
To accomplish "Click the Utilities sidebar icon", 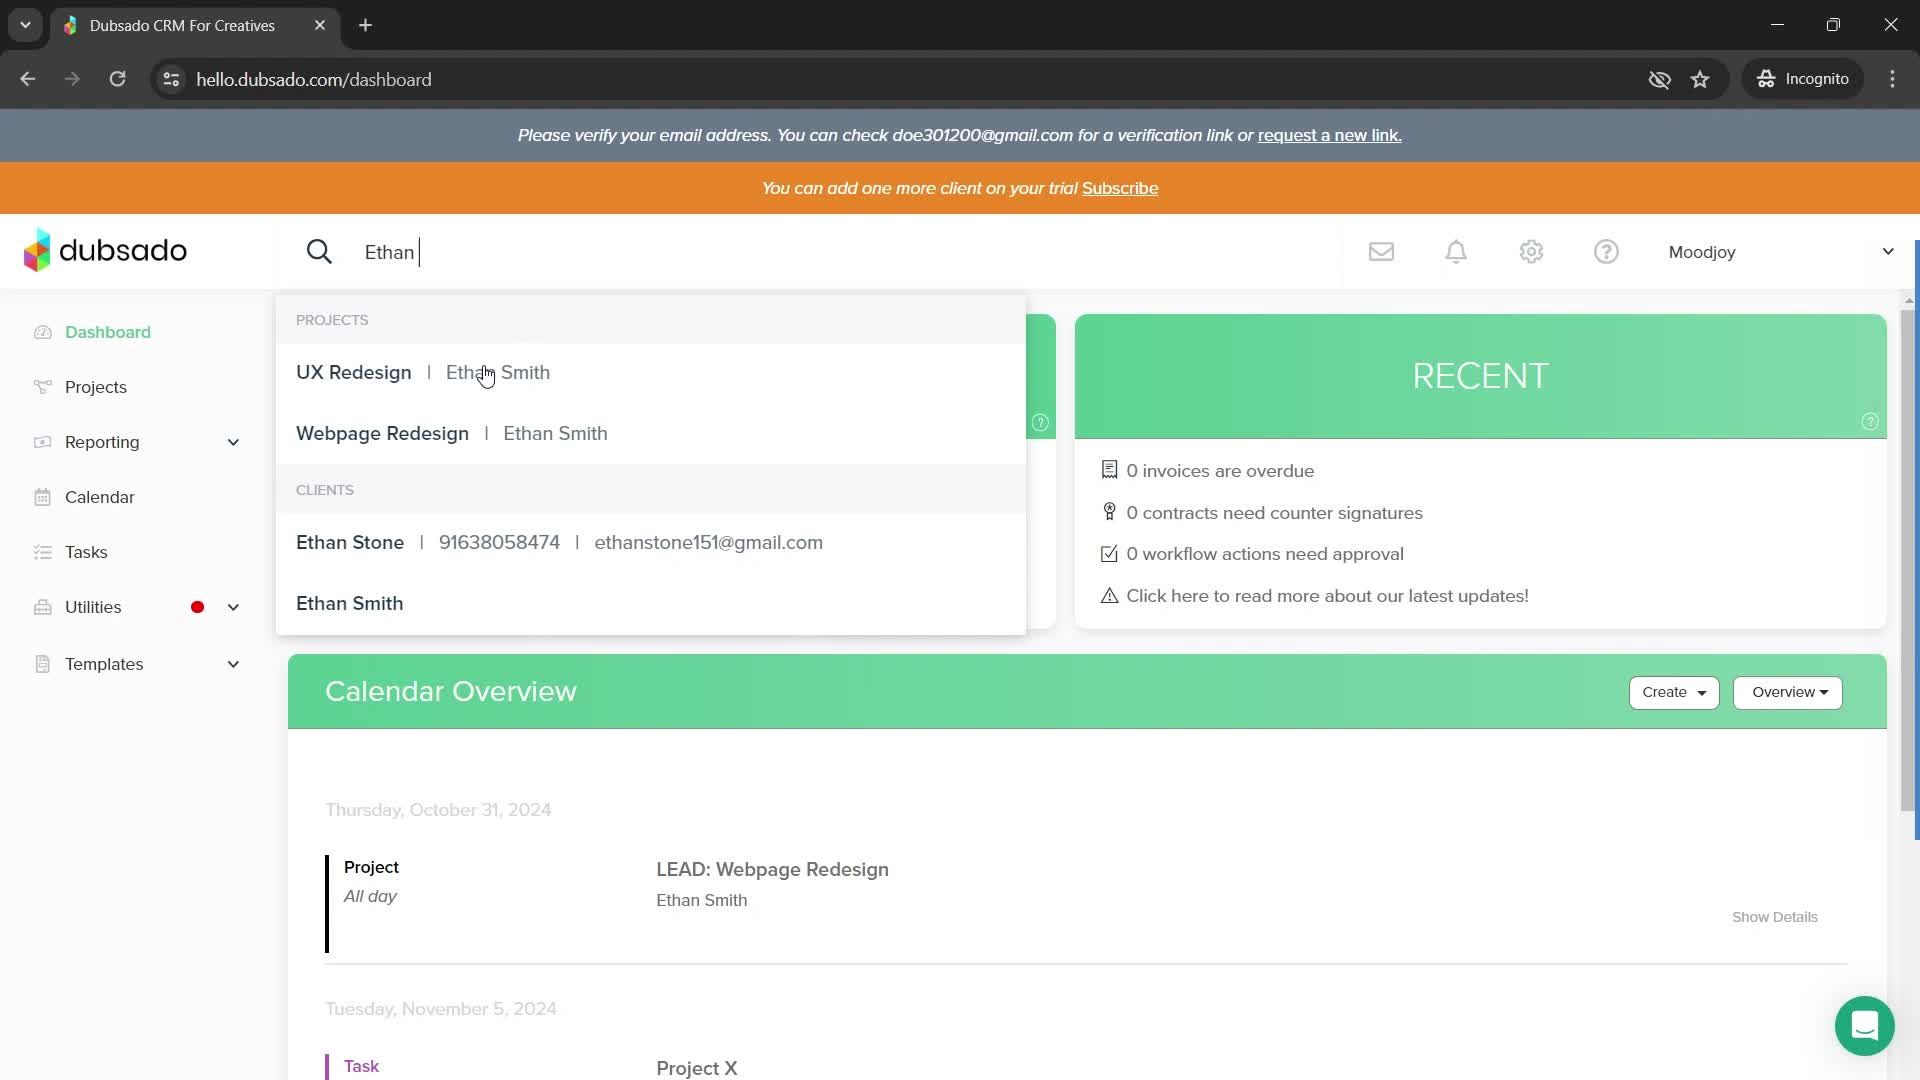I will [42, 607].
